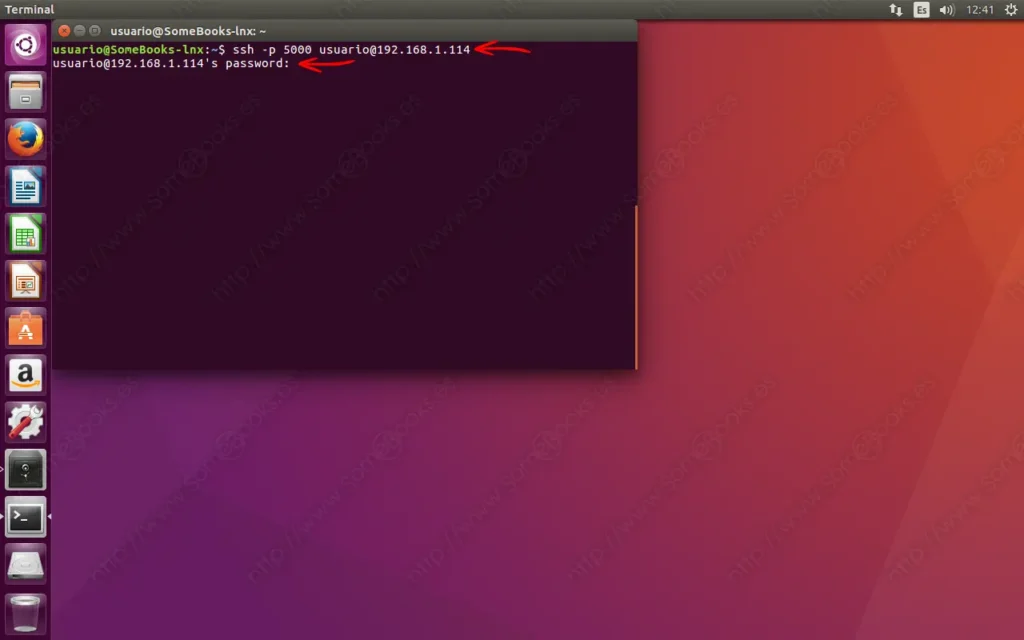Start LibreOffice Impress presentation app

pyautogui.click(x=25, y=281)
